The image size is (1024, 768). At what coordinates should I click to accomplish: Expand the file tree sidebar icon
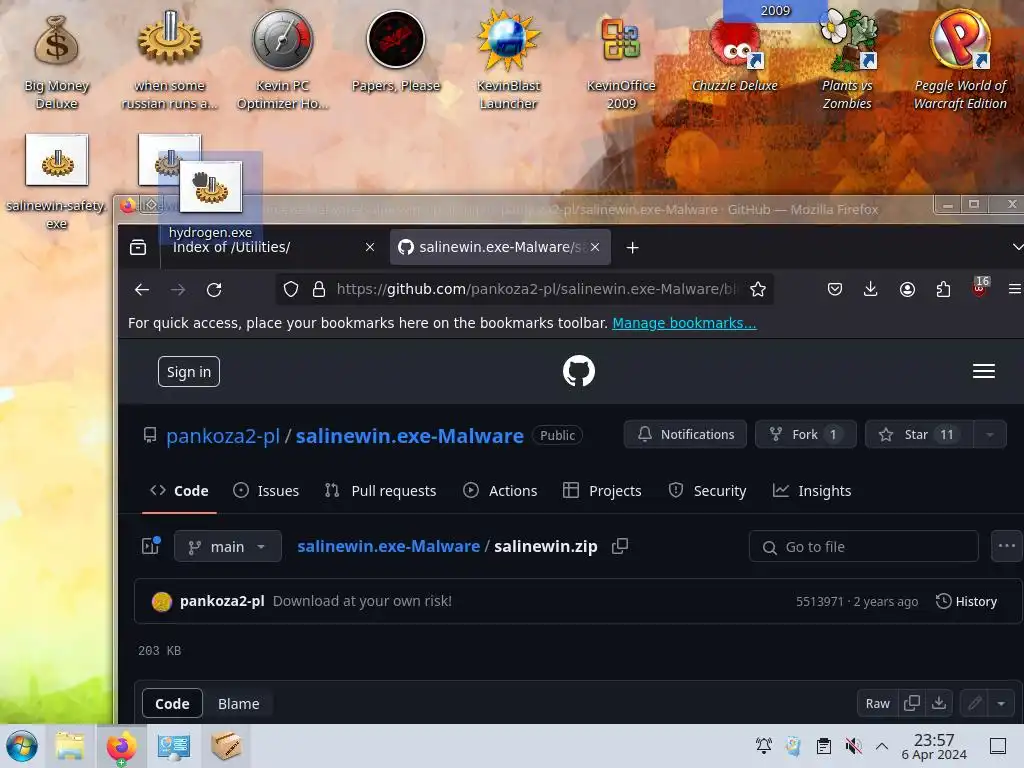pyautogui.click(x=151, y=546)
